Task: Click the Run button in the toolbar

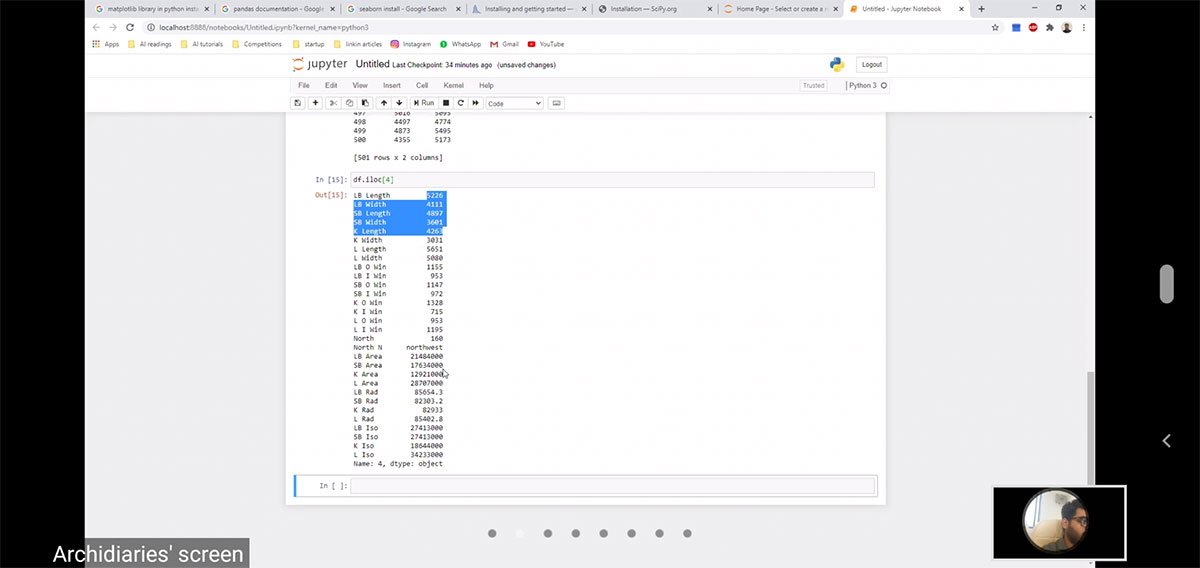Action: [x=423, y=103]
